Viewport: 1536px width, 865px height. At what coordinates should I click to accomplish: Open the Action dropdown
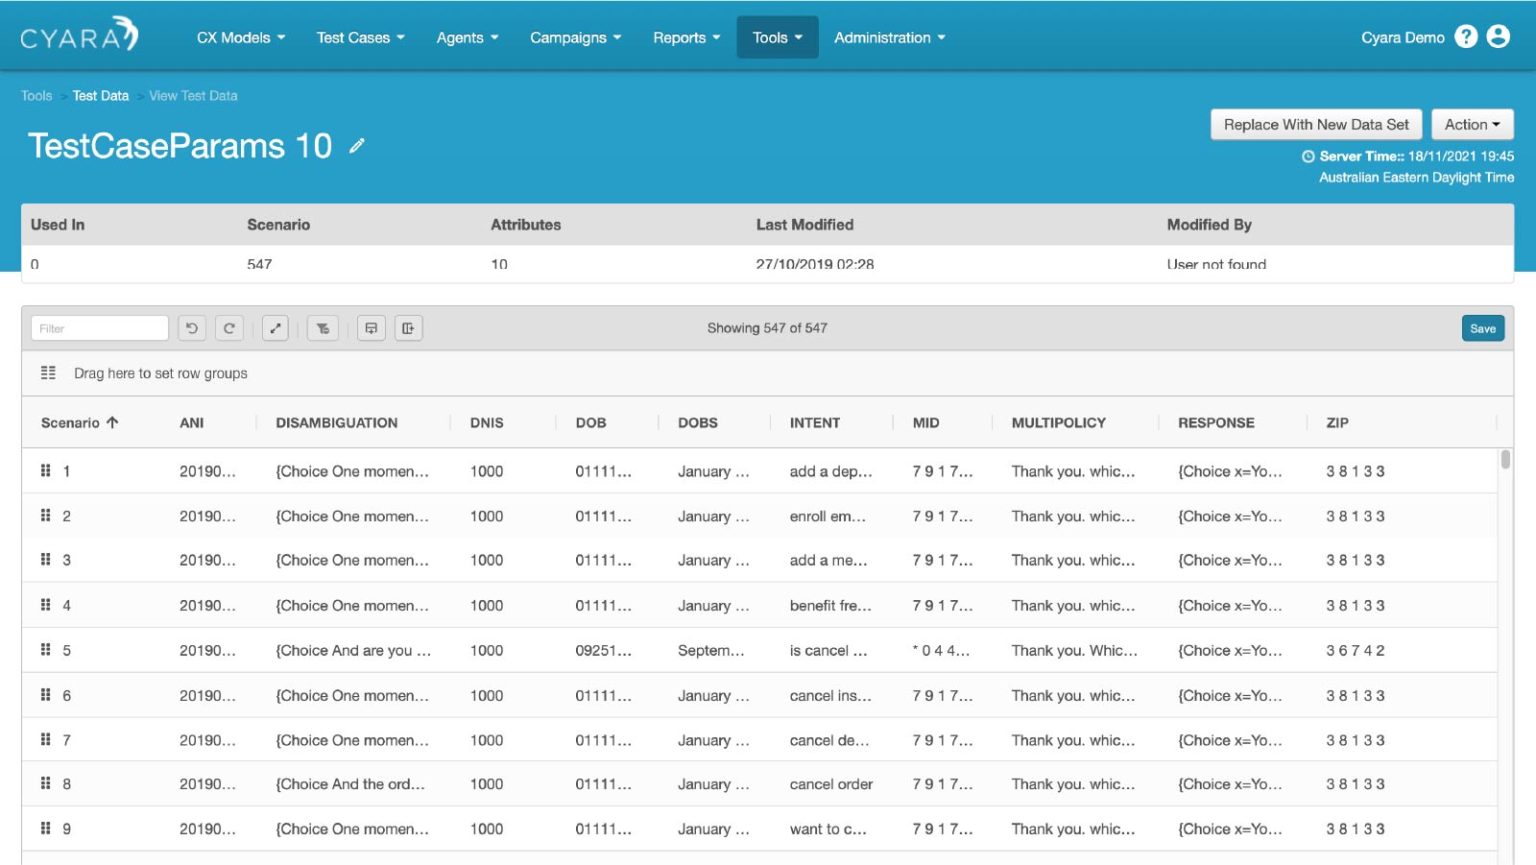coord(1471,124)
